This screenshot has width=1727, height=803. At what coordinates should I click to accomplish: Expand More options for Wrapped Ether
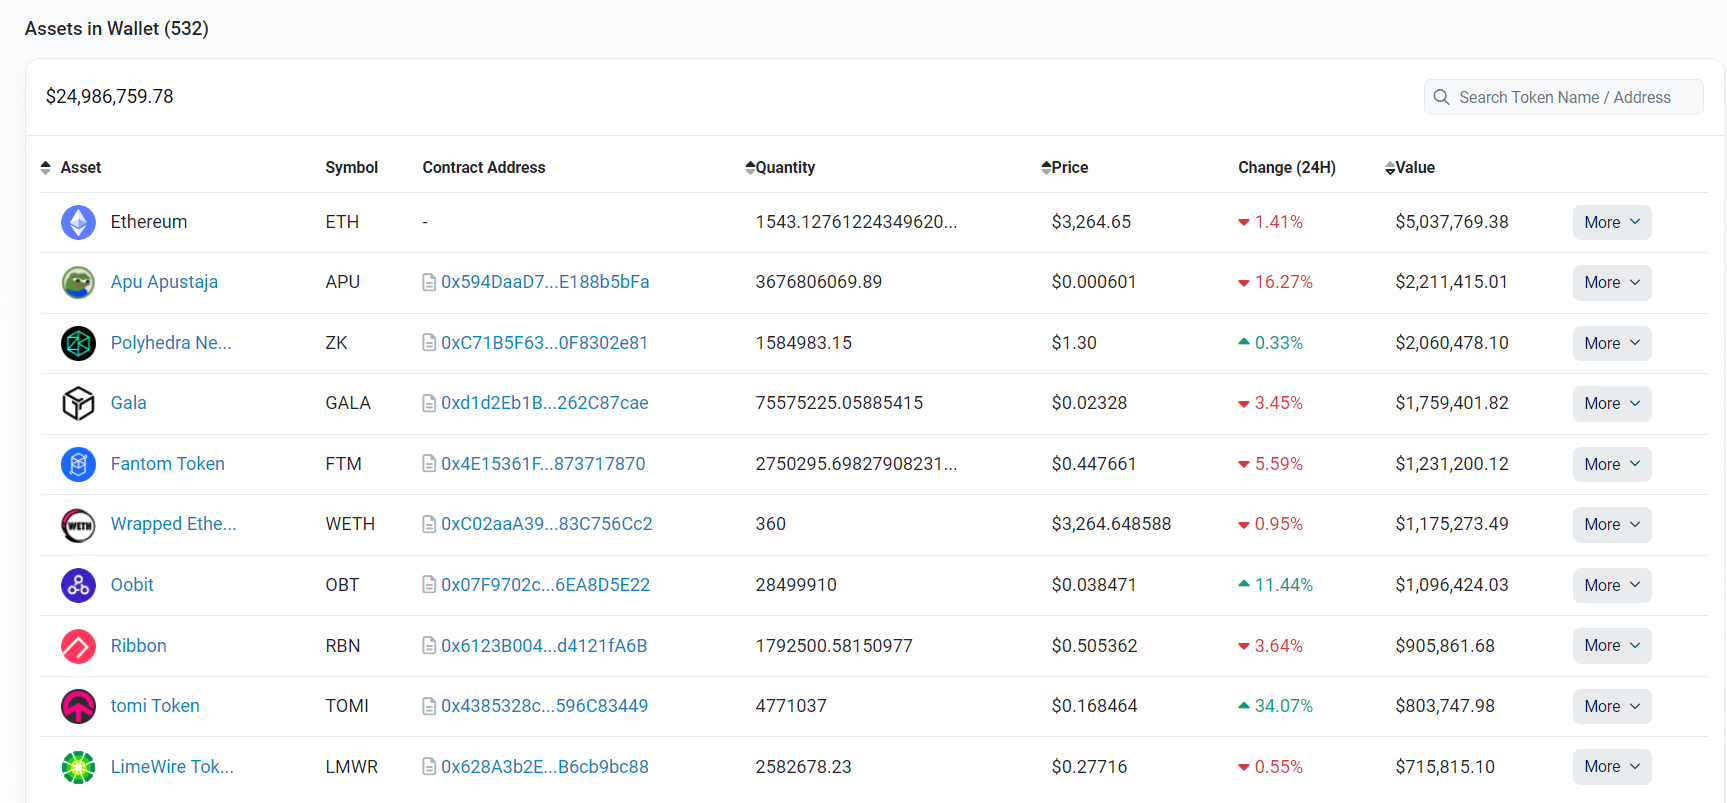click(1612, 524)
